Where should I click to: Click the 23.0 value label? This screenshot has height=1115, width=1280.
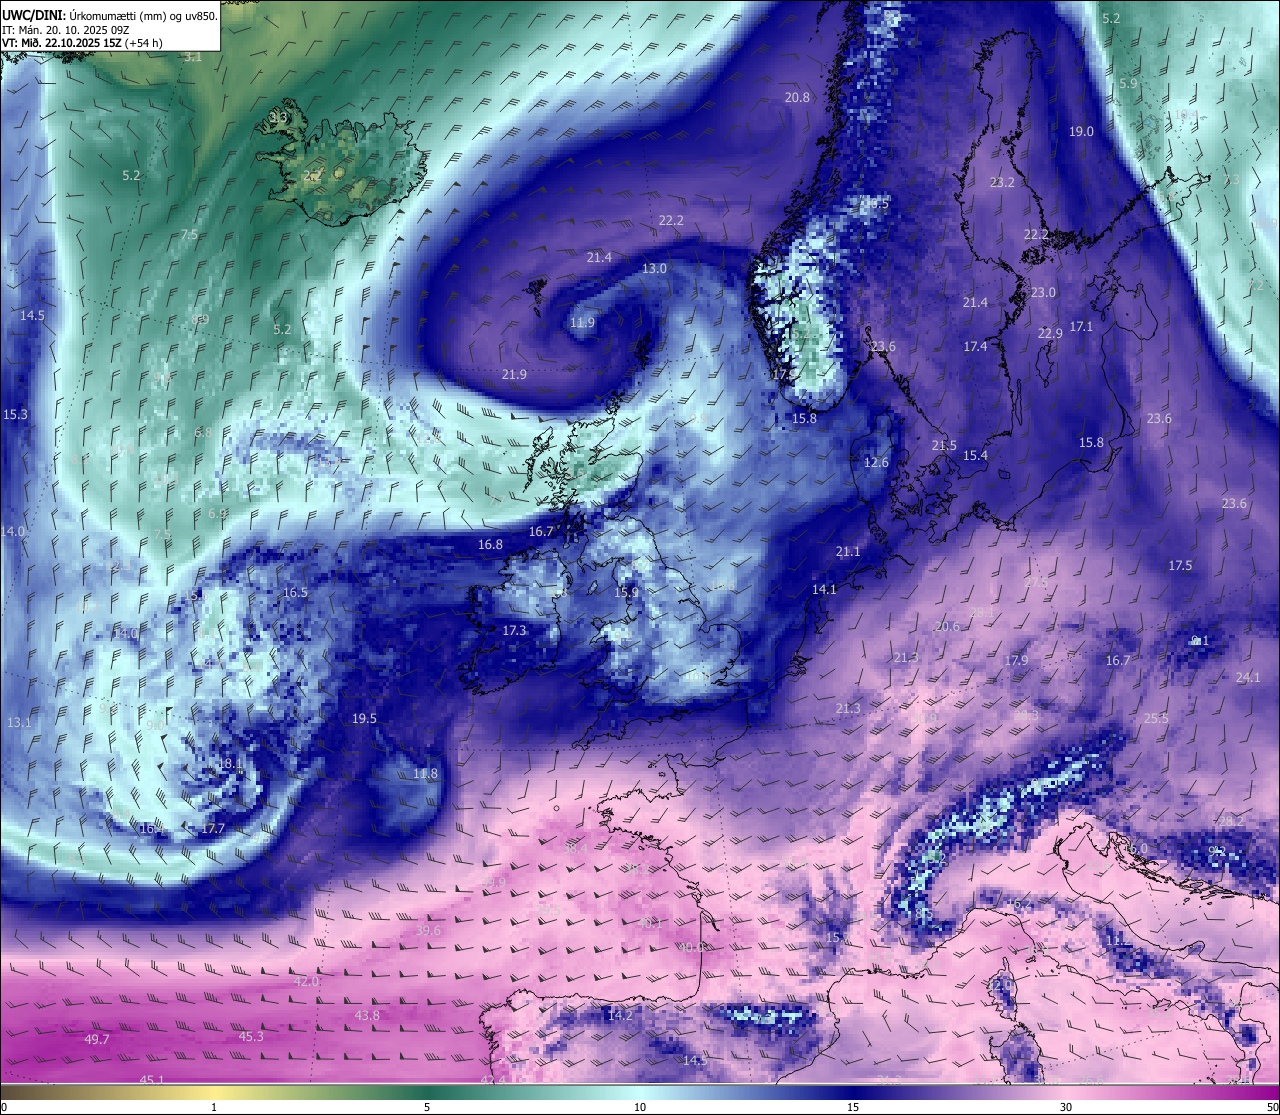click(1043, 292)
